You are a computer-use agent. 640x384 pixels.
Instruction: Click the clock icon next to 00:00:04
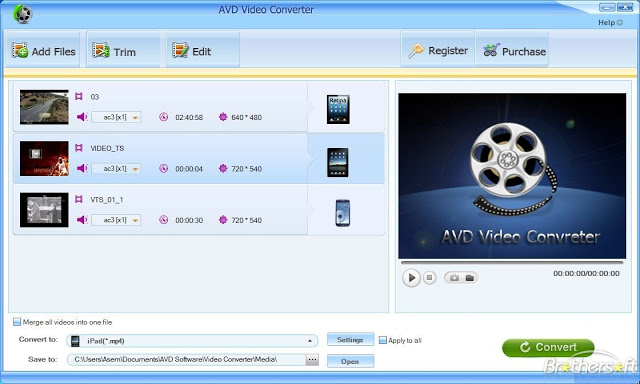point(164,169)
